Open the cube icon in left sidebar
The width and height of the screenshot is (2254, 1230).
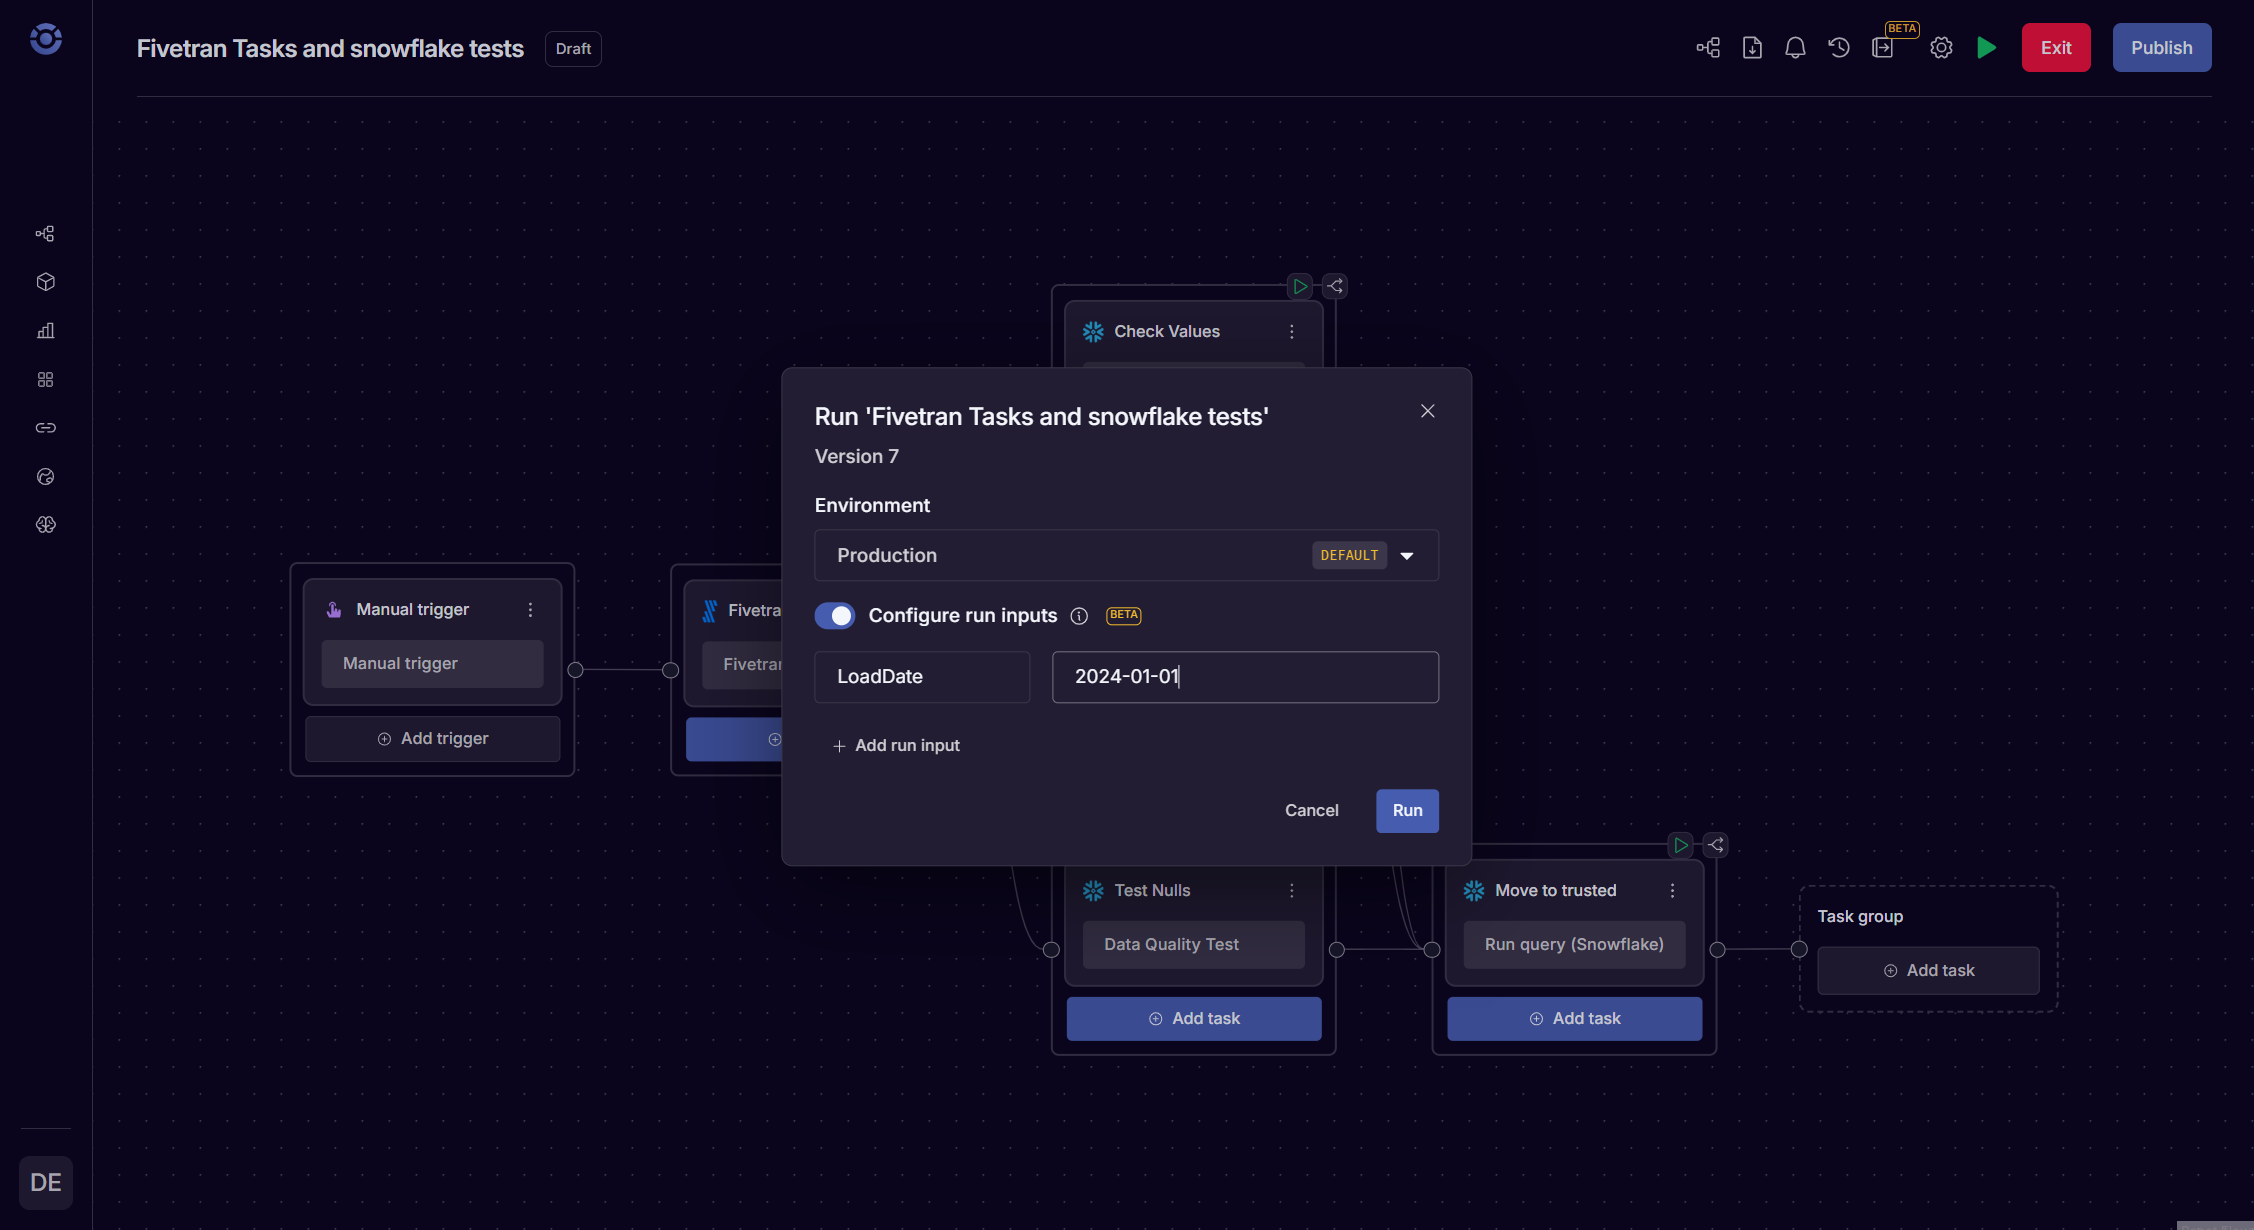pos(45,282)
